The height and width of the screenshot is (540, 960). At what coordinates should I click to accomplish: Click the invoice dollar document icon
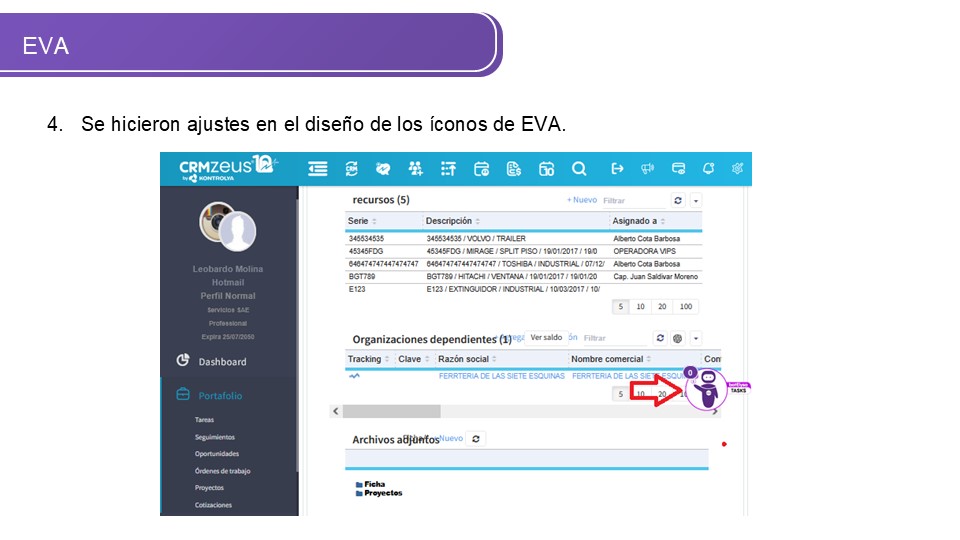click(x=514, y=168)
